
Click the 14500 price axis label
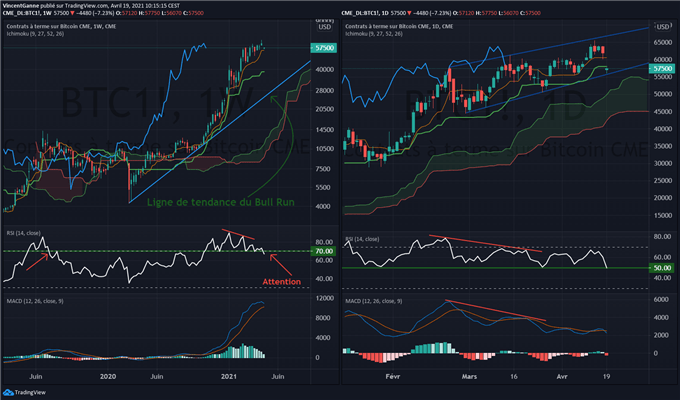(x=325, y=130)
